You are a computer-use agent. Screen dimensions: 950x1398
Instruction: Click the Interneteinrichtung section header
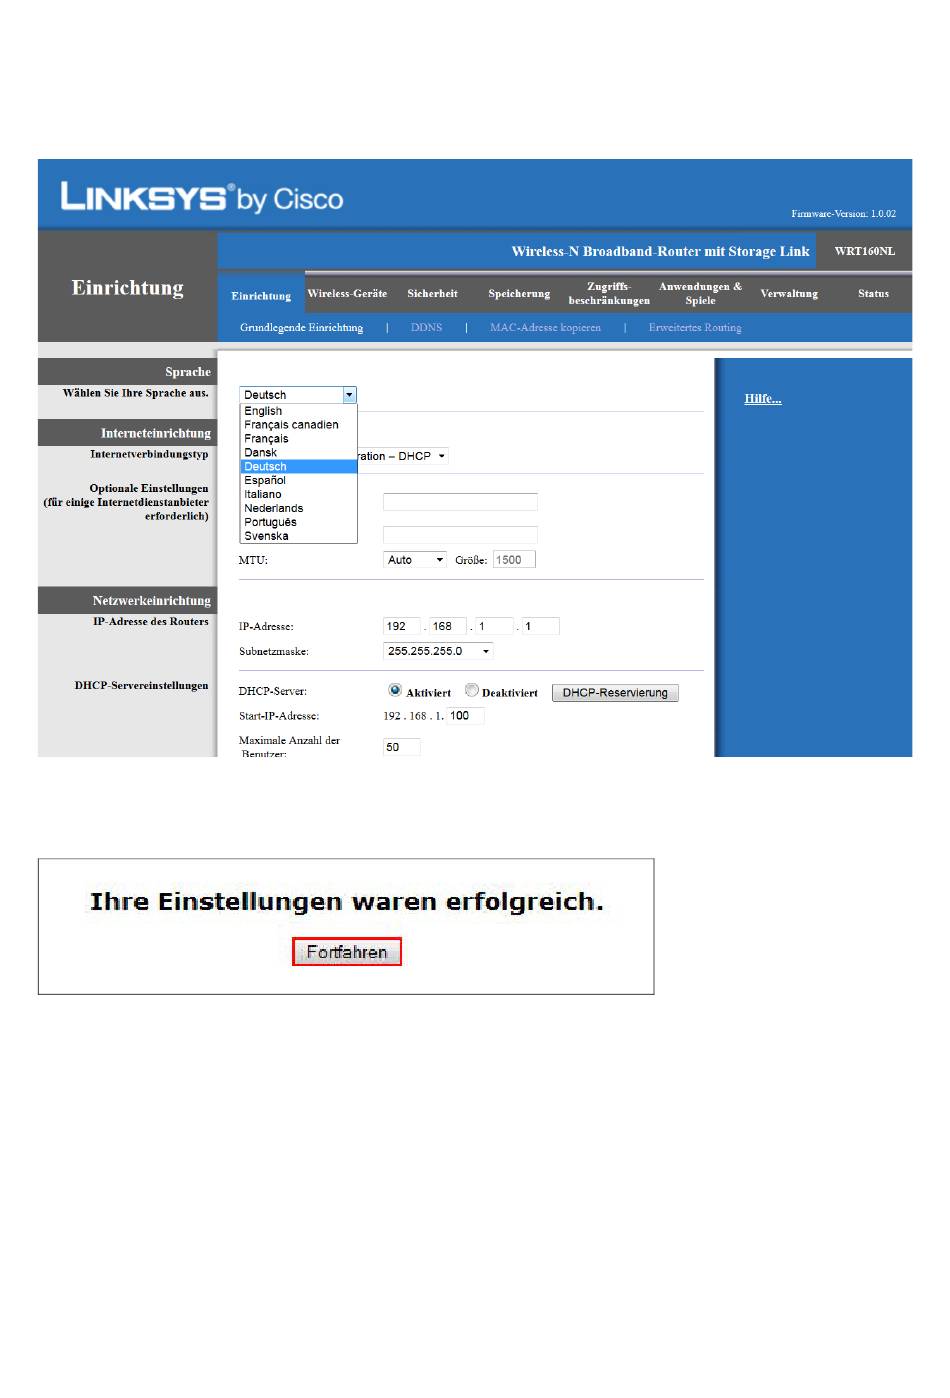pos(127,433)
